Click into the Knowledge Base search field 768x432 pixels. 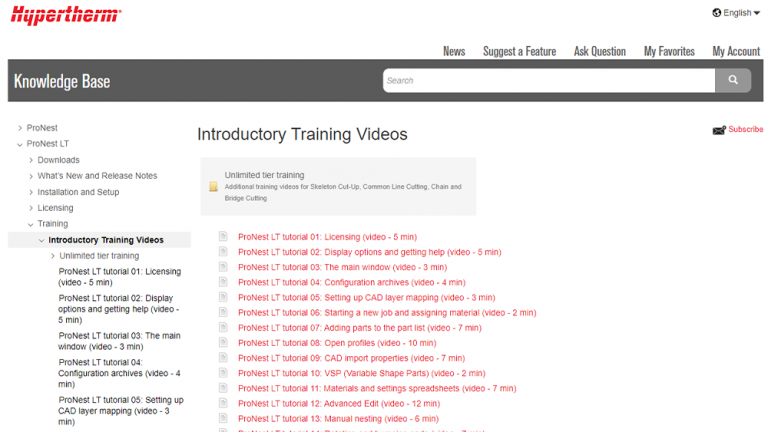(548, 80)
